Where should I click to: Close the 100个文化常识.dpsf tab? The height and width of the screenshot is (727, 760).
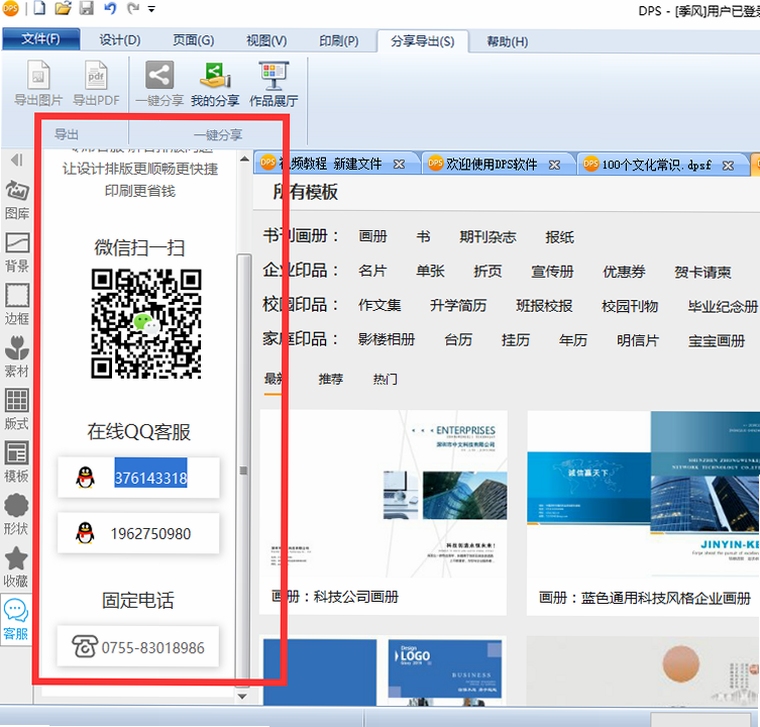pos(728,166)
